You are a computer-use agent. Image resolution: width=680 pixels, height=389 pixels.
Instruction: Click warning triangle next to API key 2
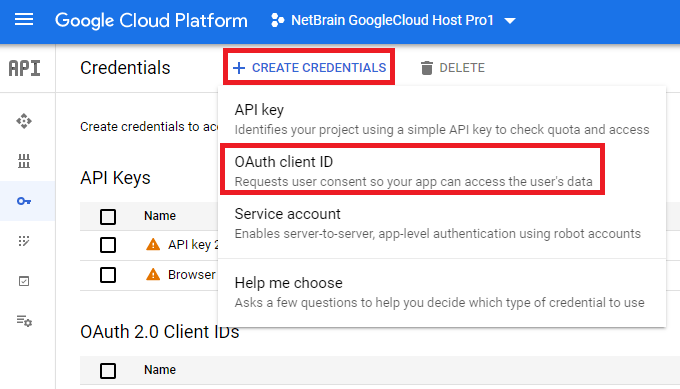coord(153,245)
